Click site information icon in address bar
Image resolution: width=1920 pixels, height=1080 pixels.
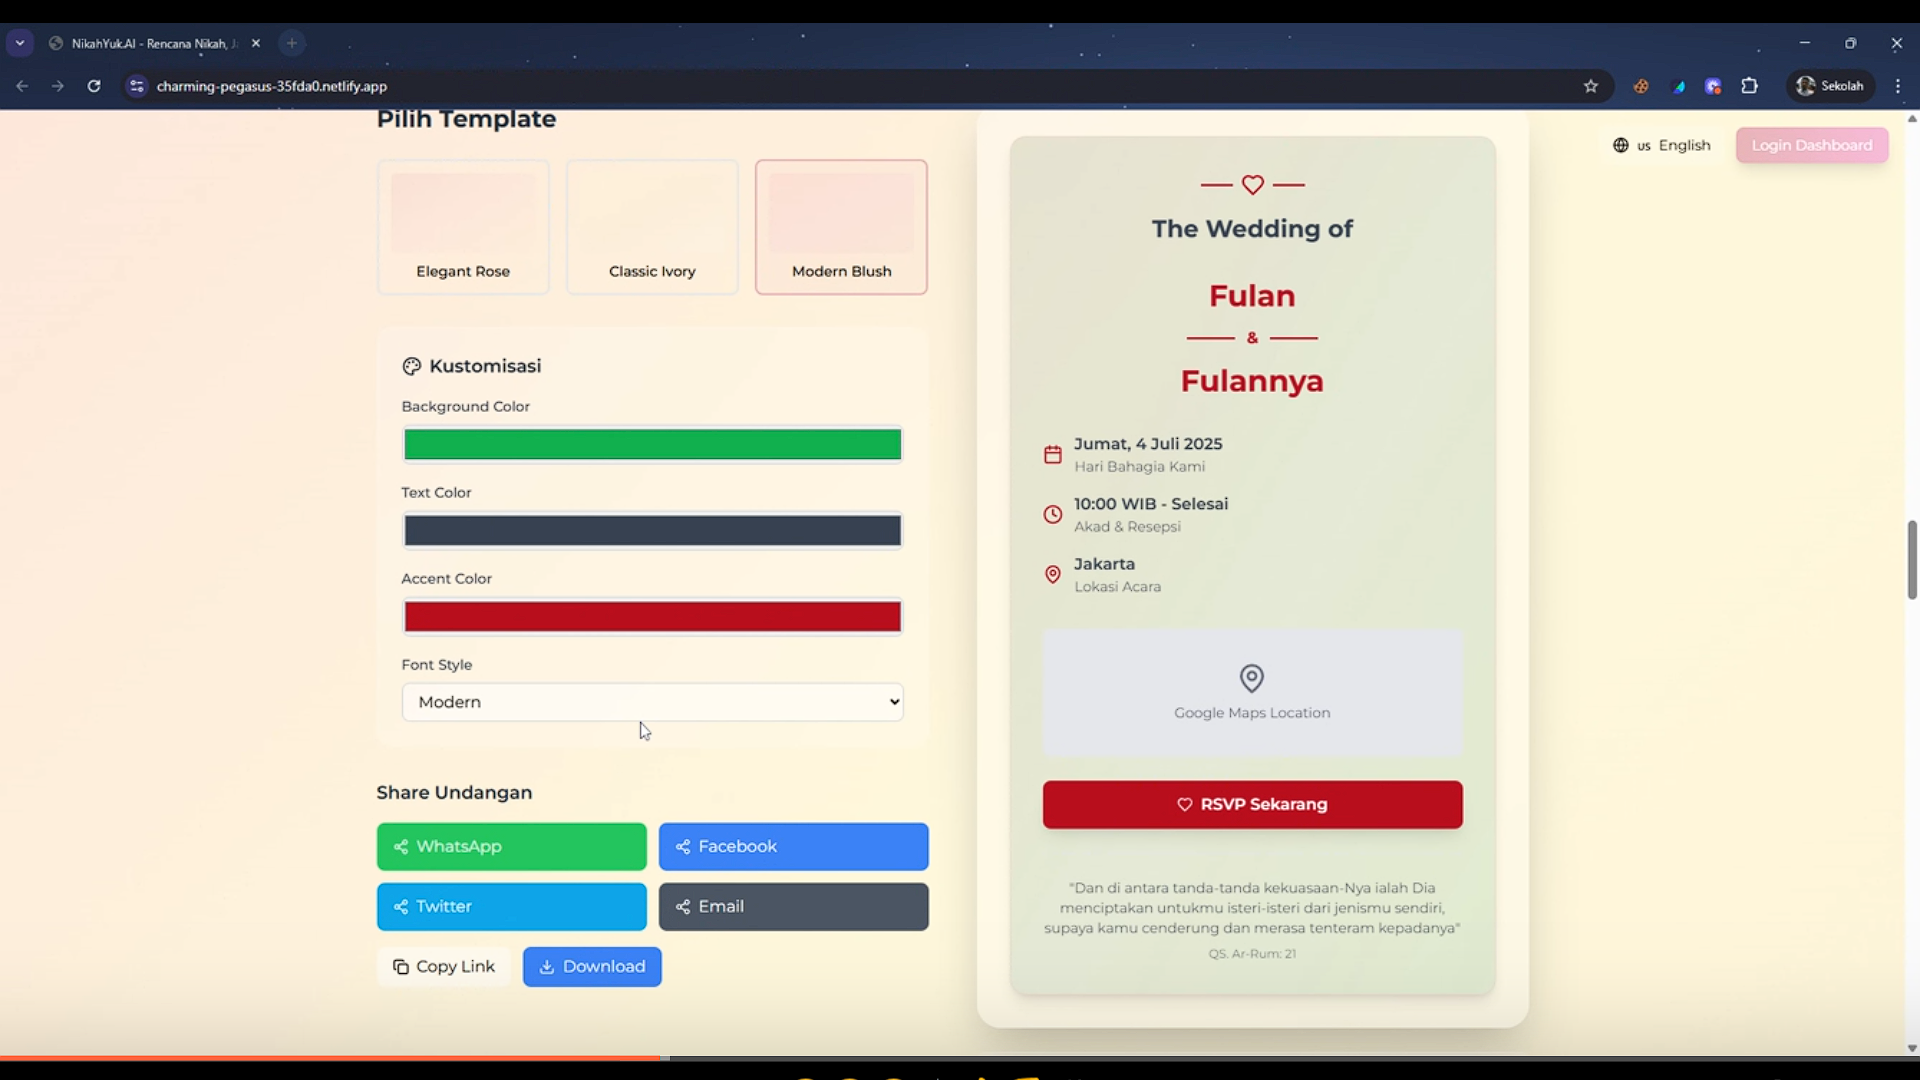point(137,86)
